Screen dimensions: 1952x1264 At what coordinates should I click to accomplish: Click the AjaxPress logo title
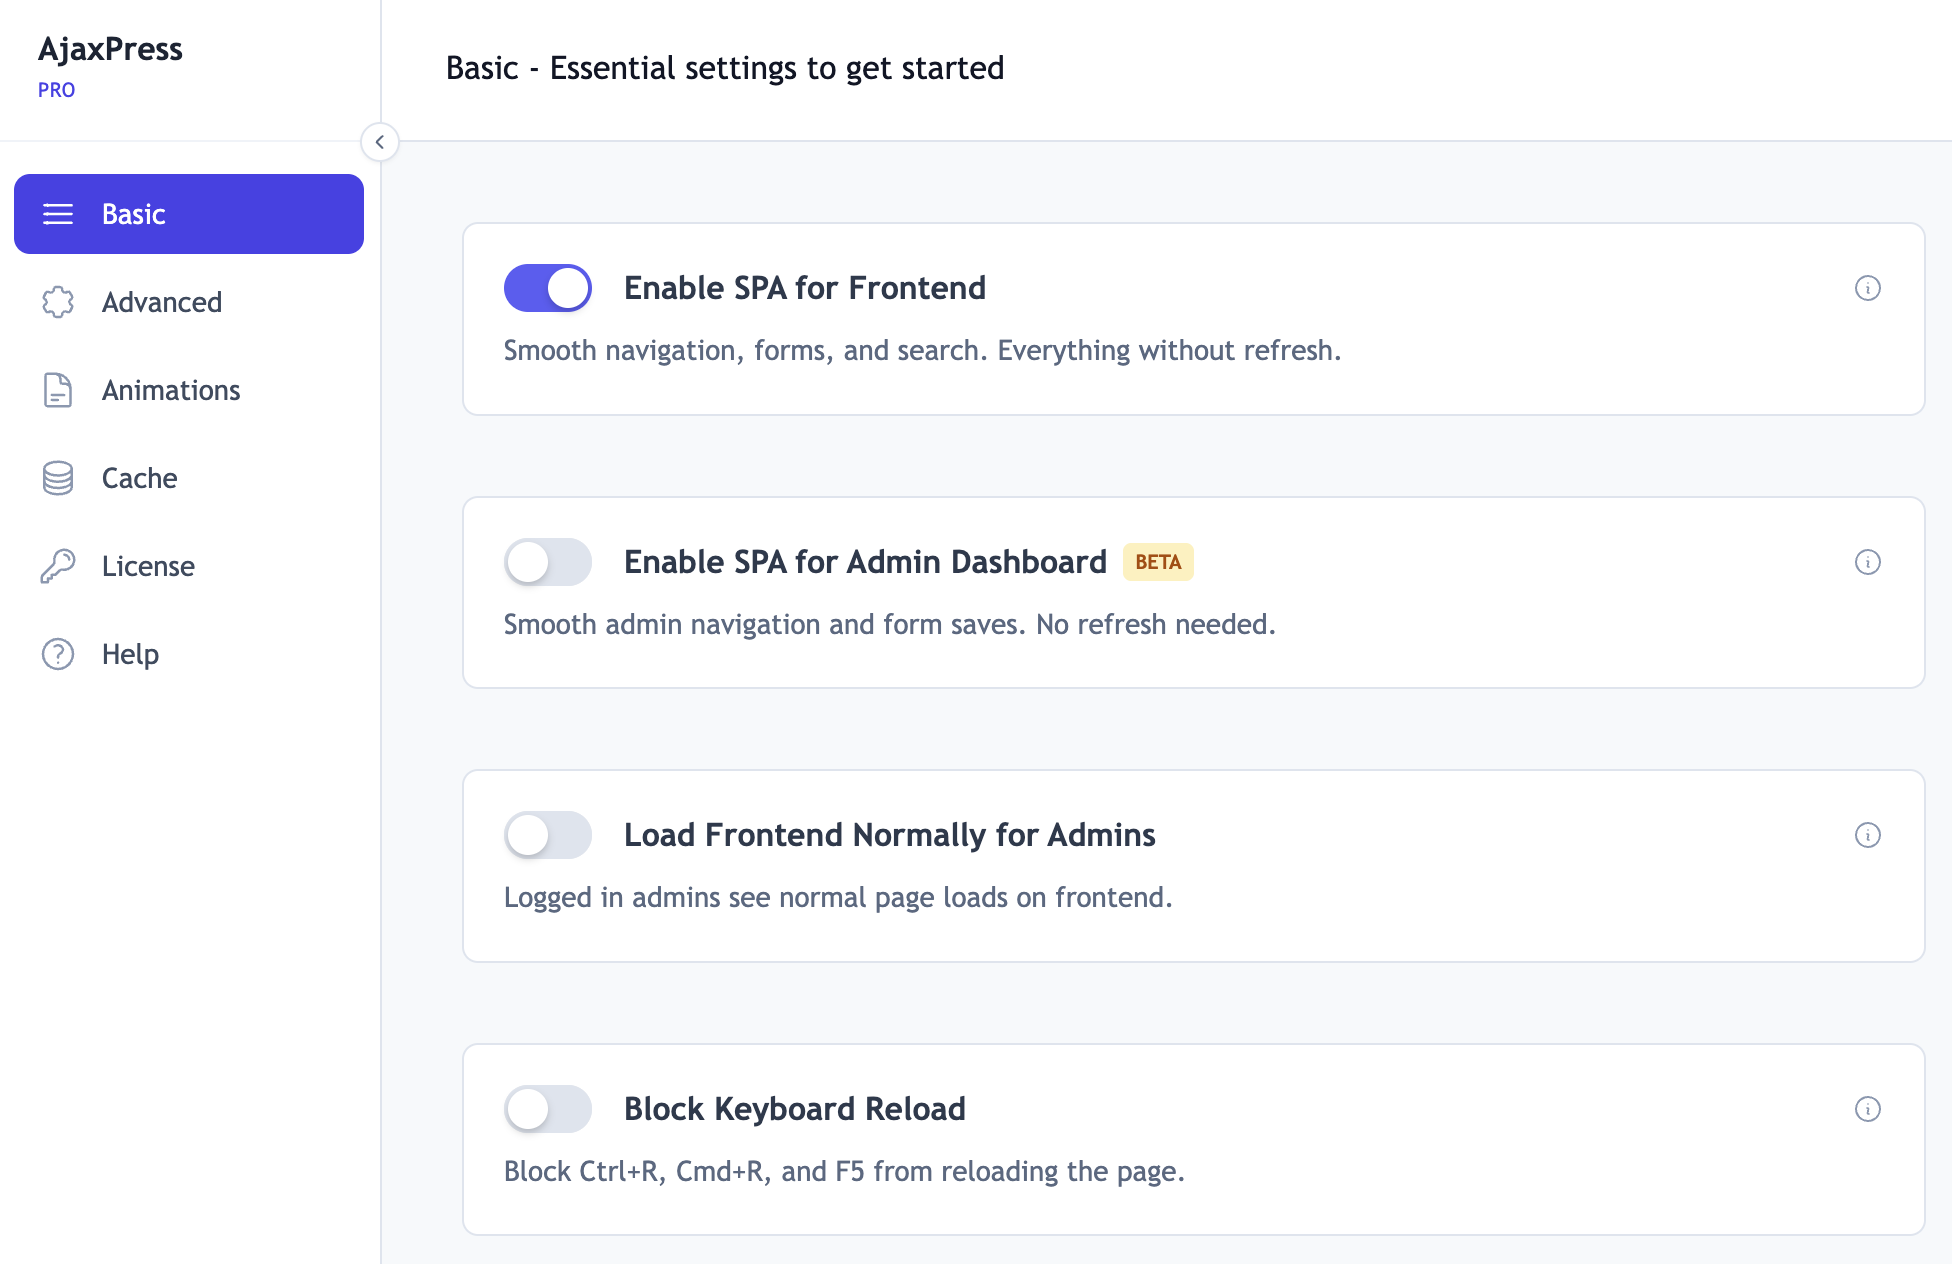110,49
